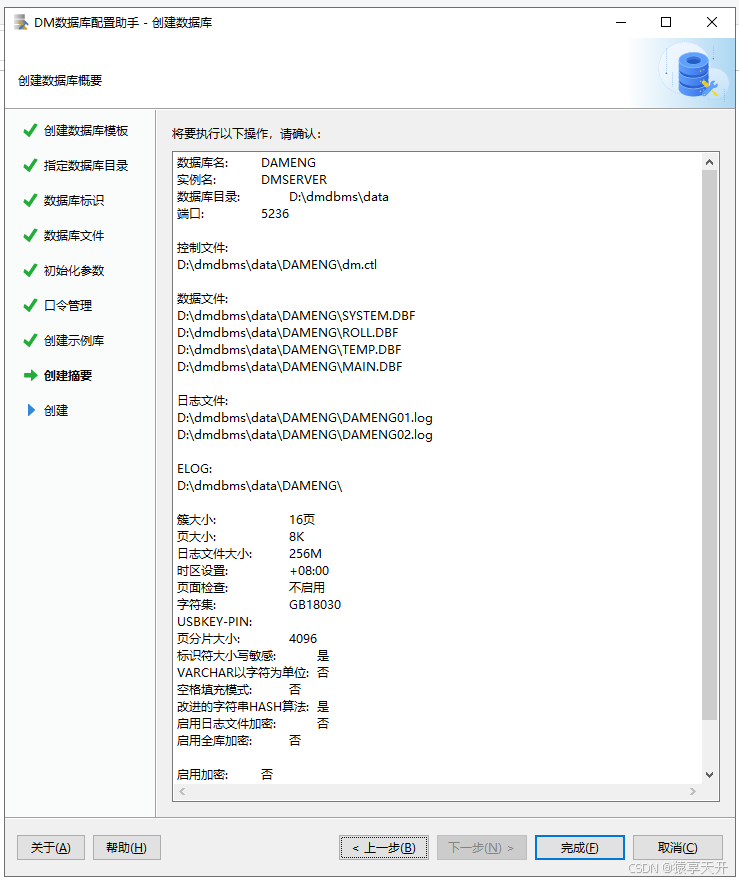Click the MAIN.DBF data file path
The width and height of the screenshot is (739, 881).
(290, 366)
